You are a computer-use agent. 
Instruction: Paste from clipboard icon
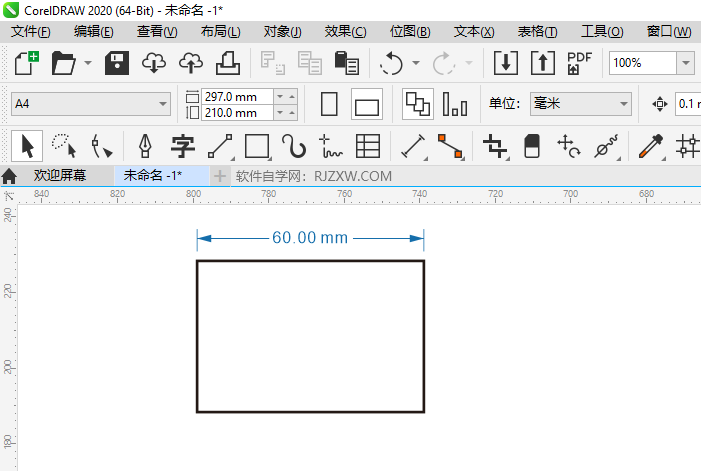point(346,63)
